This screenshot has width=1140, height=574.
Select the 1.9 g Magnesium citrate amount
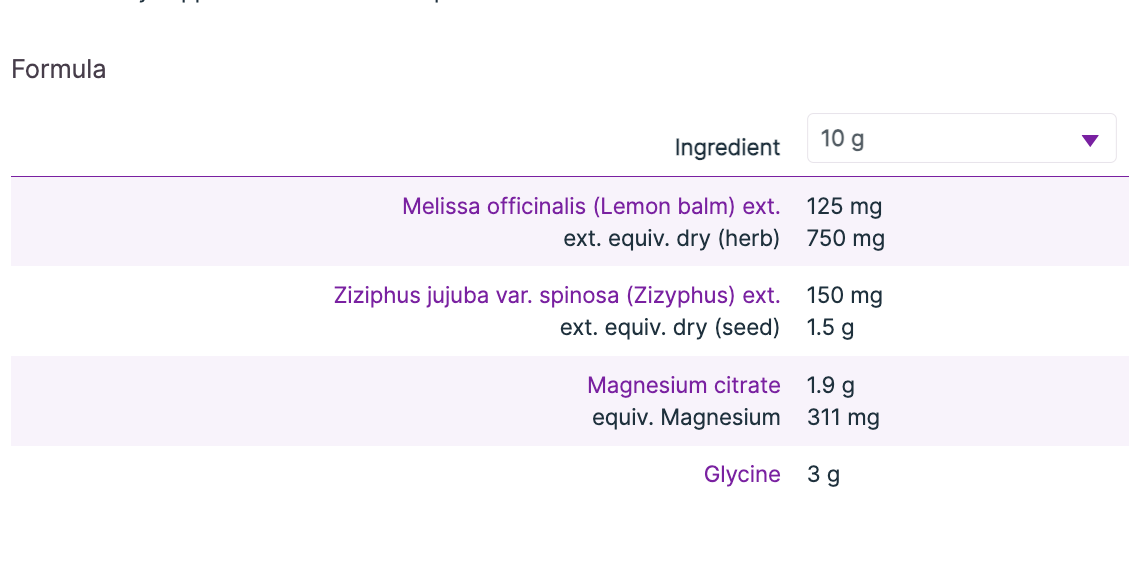click(830, 386)
